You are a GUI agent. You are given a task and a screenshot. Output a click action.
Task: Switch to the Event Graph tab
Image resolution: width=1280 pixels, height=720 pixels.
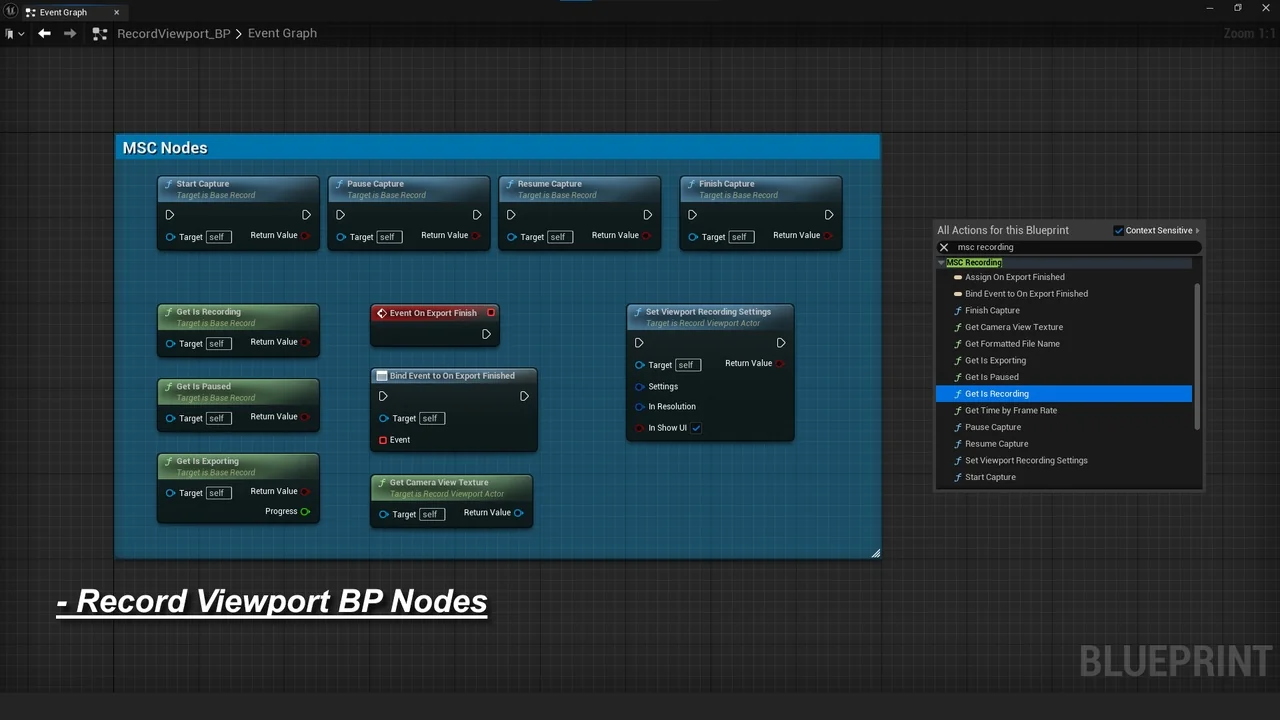coord(63,12)
